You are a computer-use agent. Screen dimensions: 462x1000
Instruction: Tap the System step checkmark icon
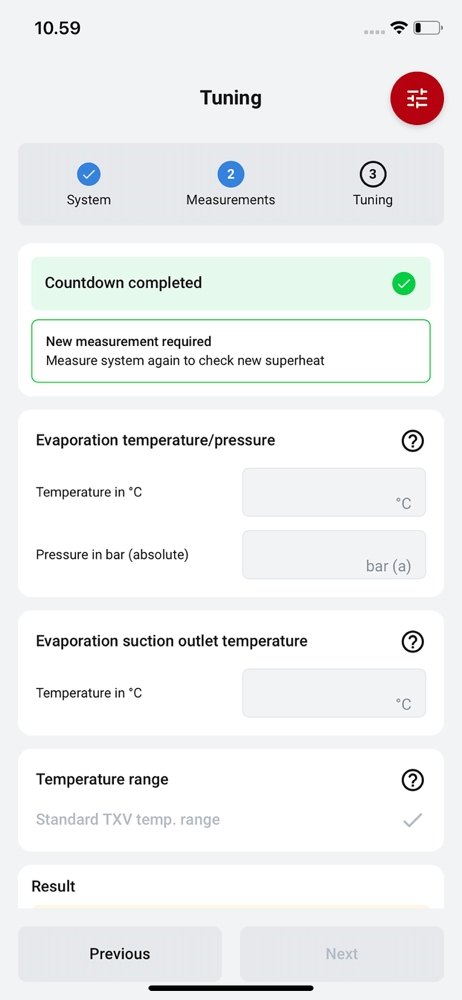pyautogui.click(x=89, y=173)
